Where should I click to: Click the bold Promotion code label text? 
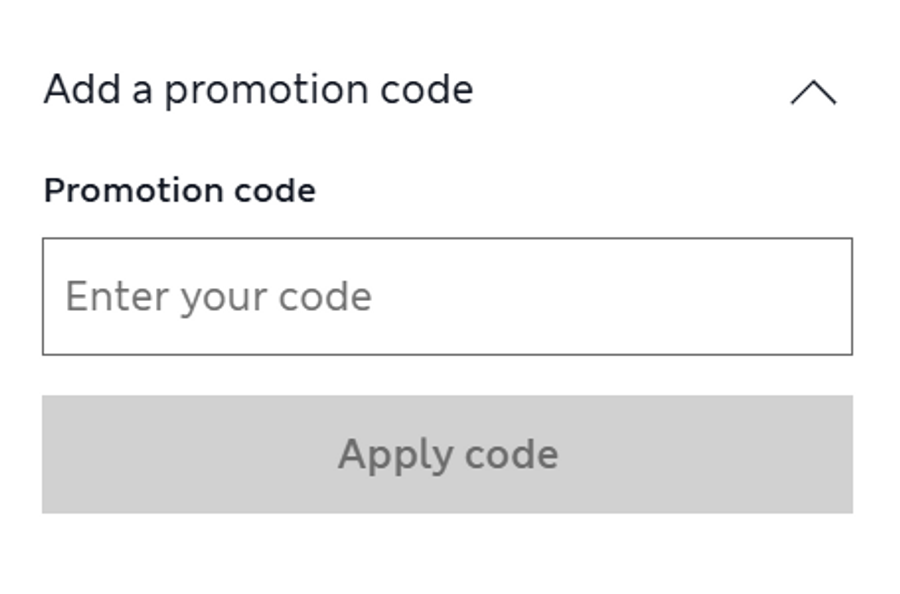coord(180,190)
